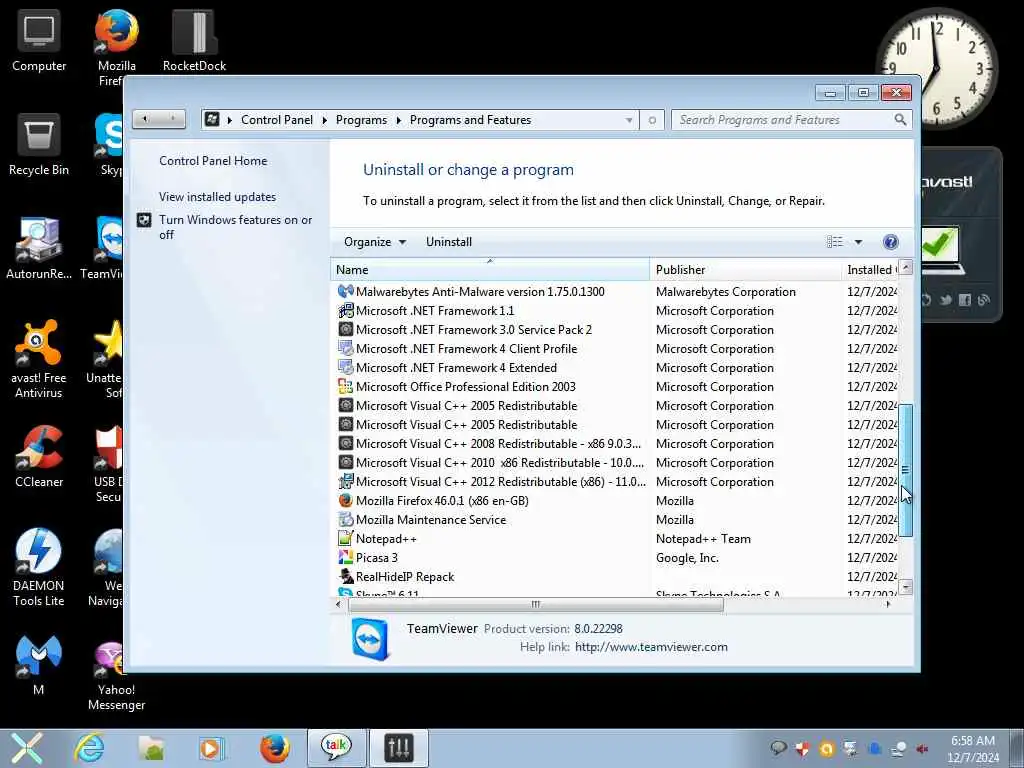
Task: Open View installed updates link
Action: click(217, 197)
